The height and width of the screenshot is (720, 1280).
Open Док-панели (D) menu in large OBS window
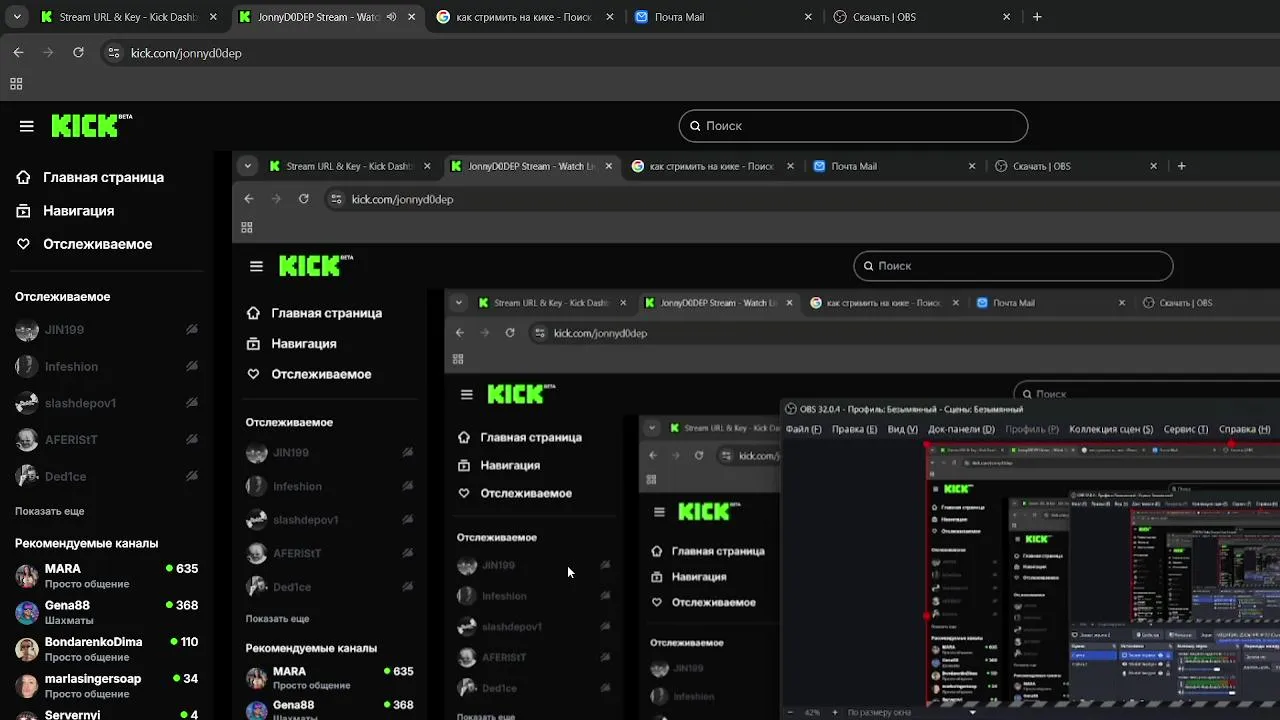coord(961,429)
